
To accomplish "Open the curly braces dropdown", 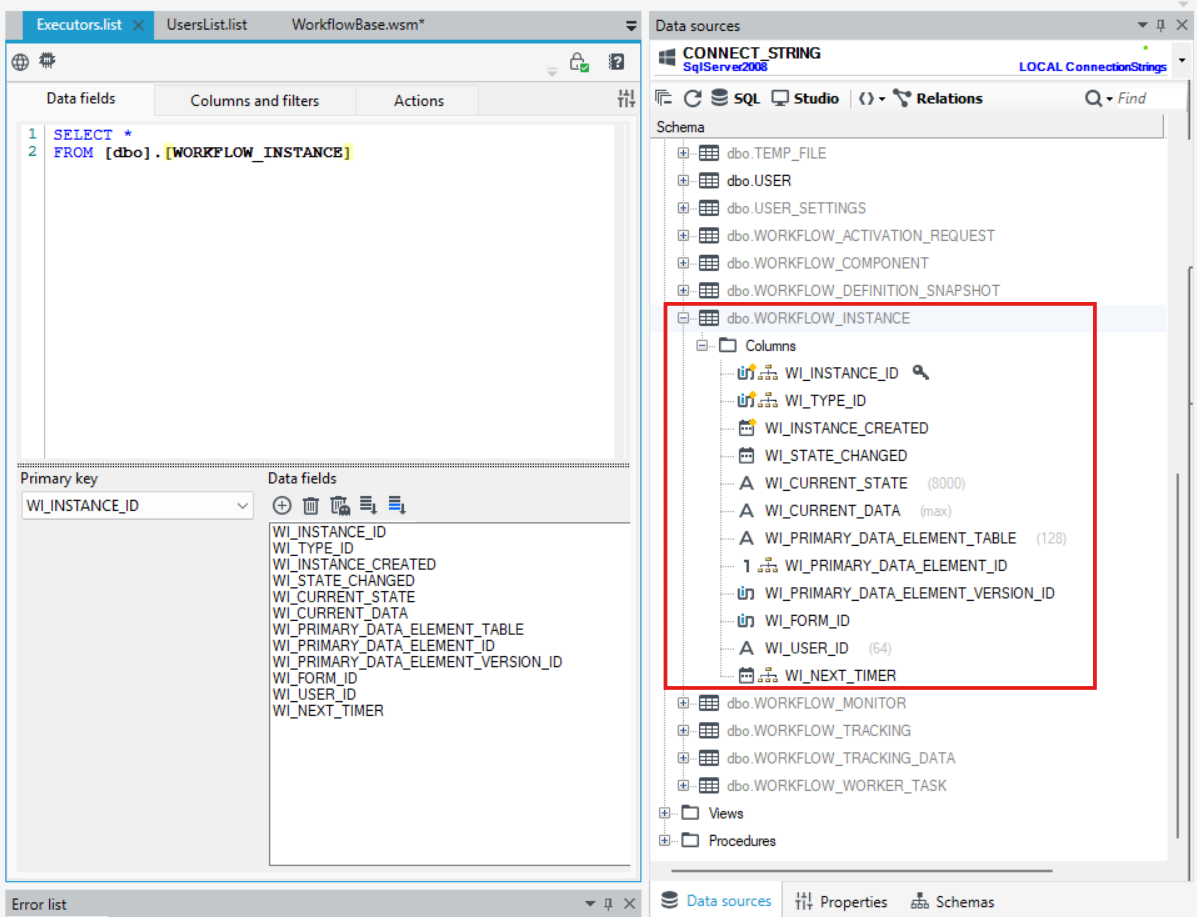I will point(872,98).
